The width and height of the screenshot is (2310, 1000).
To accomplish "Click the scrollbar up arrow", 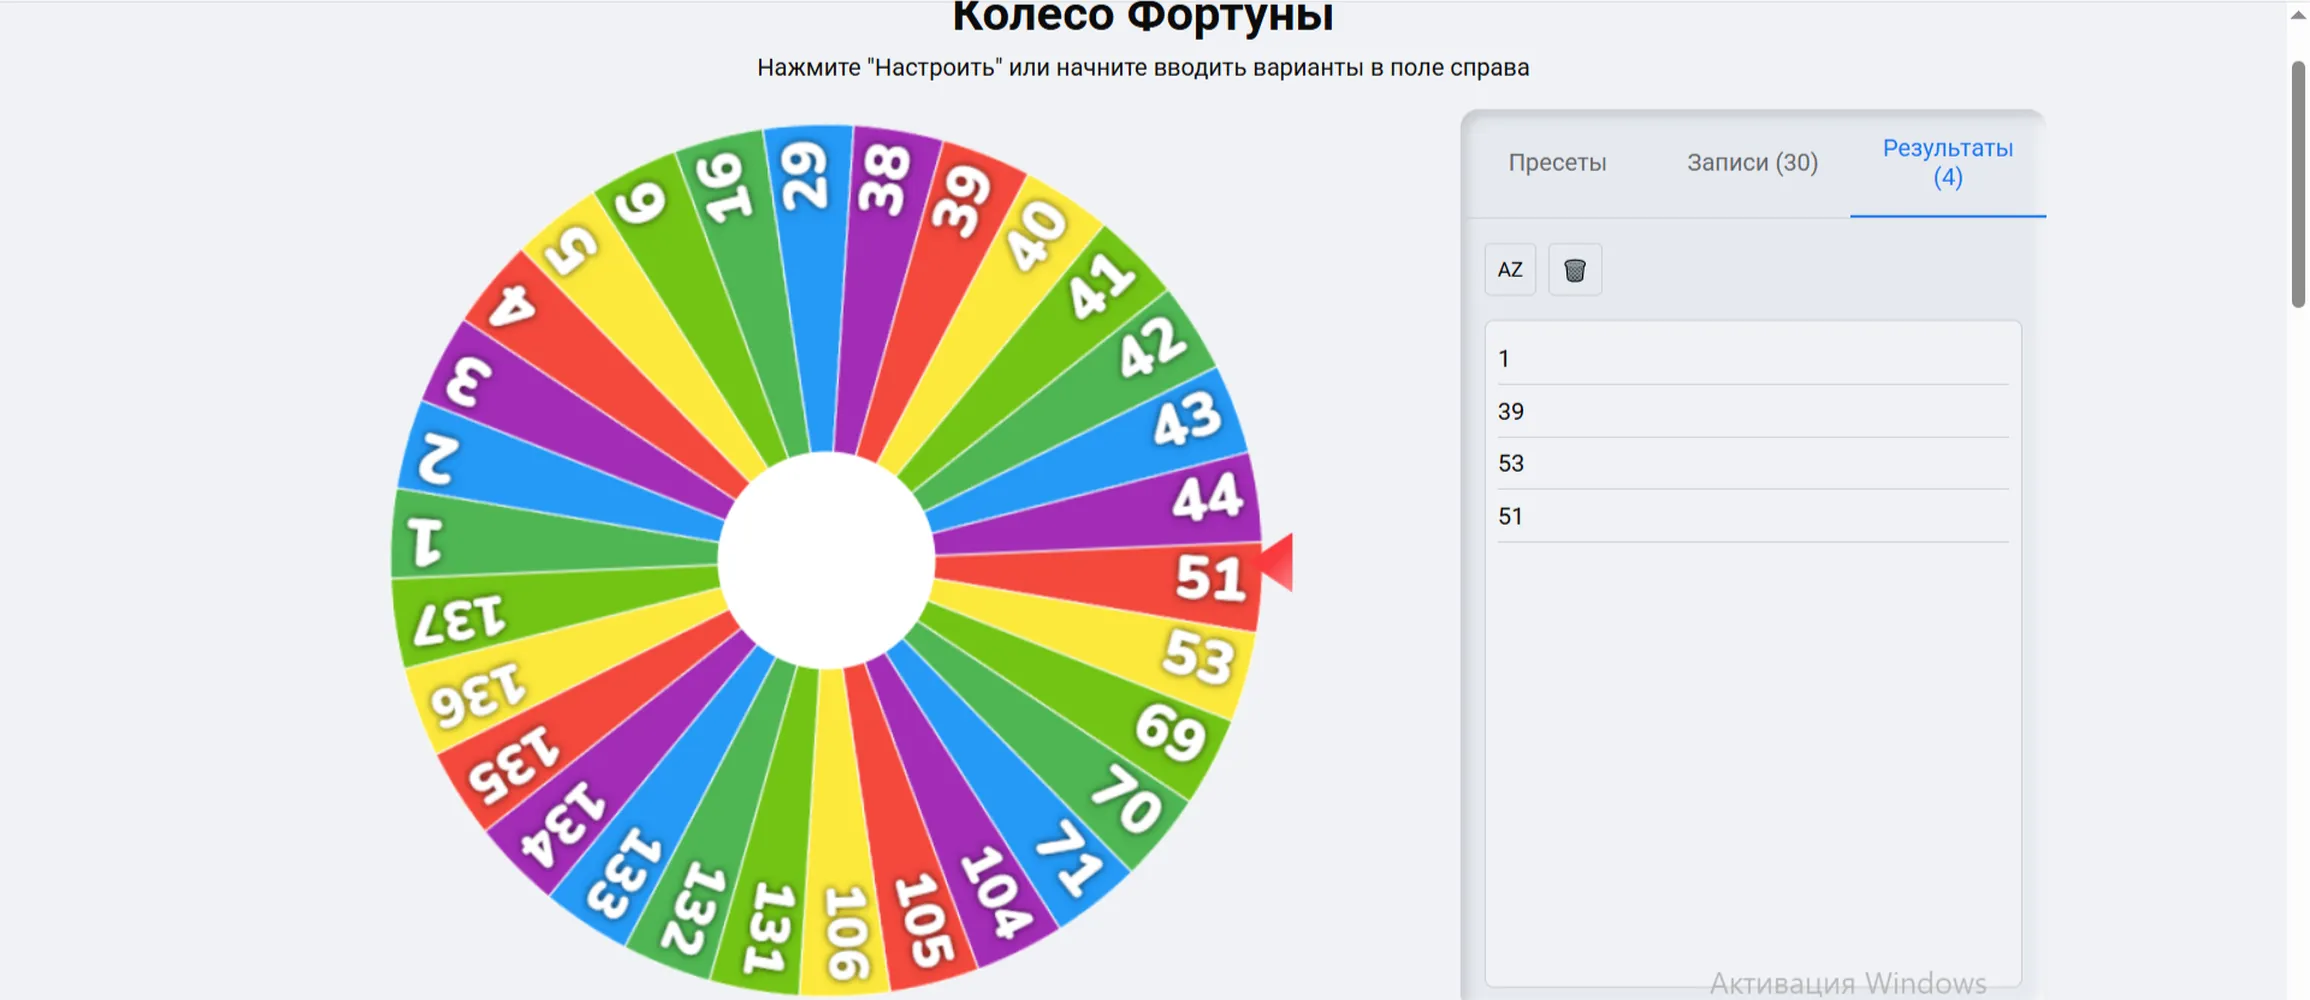I will [2298, 14].
